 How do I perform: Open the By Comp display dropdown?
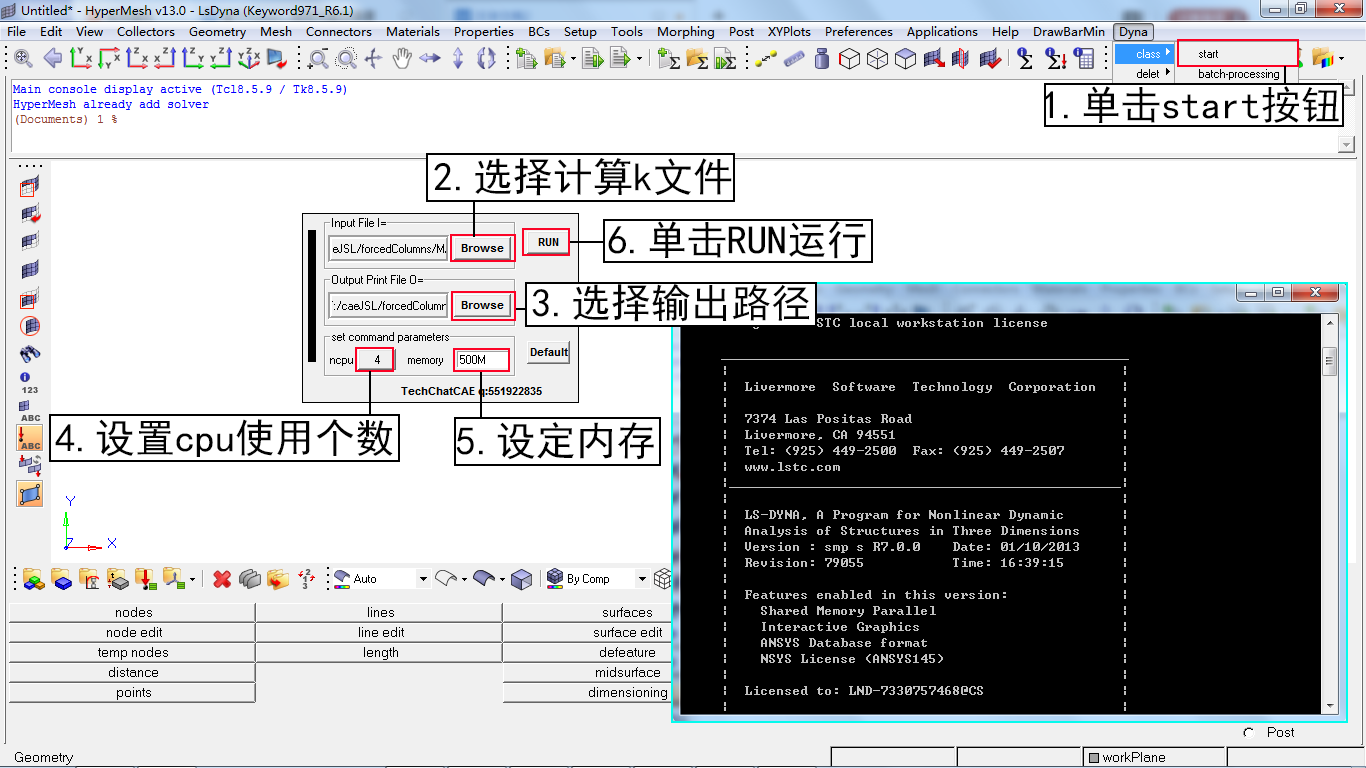(640, 578)
